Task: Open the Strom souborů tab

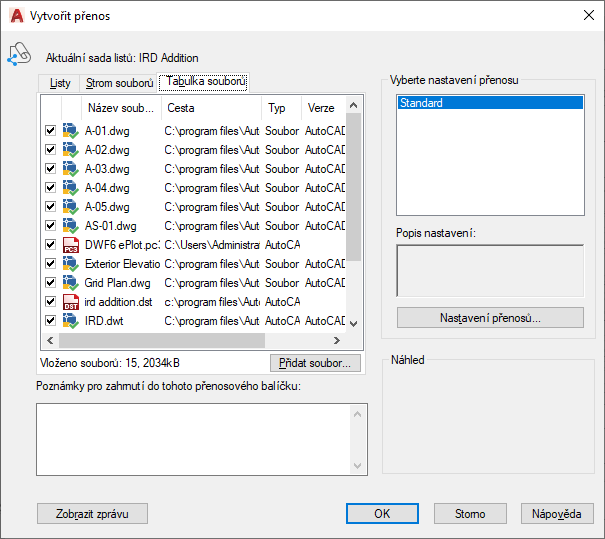Action: (x=120, y=83)
